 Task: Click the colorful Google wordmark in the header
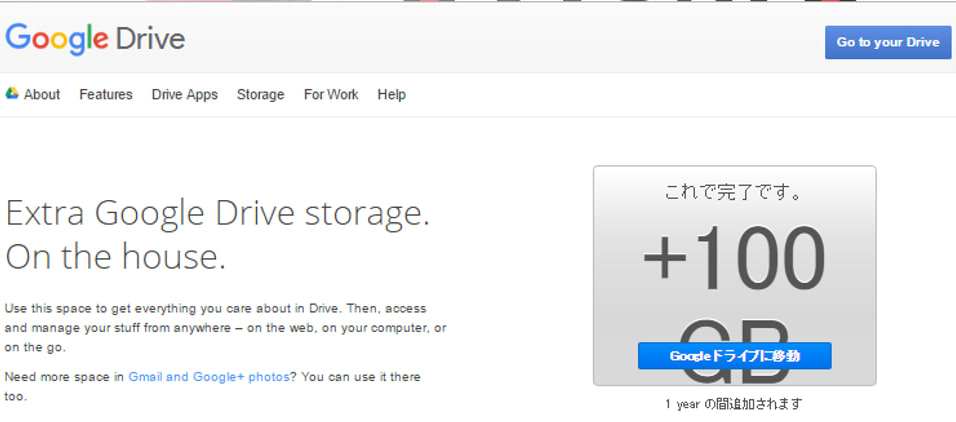(x=57, y=40)
